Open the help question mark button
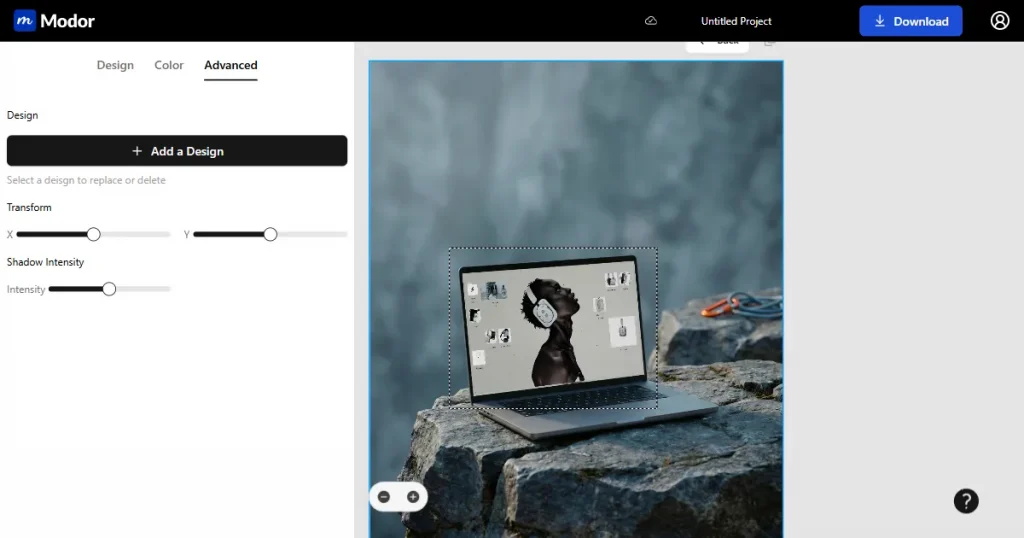 [x=966, y=501]
